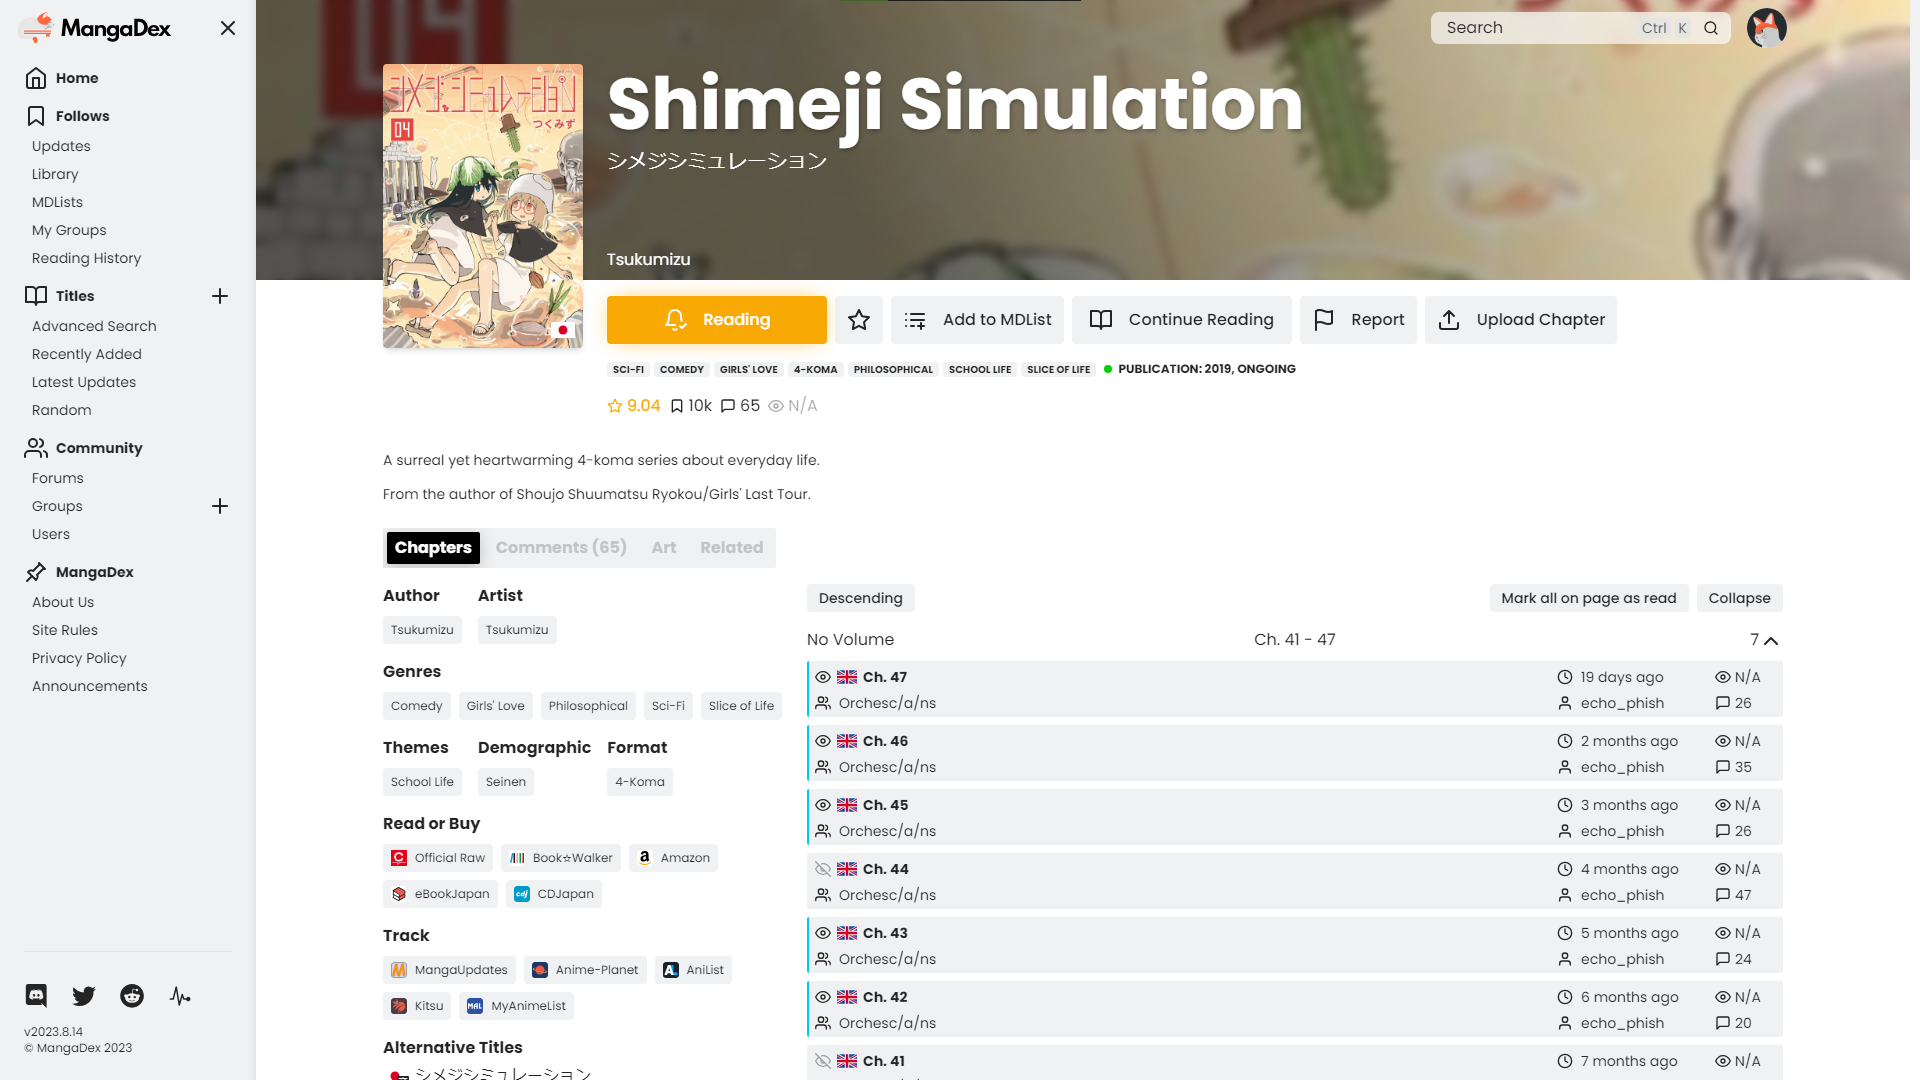Toggle read status eye on Ch. 47
Viewport: 1920px width, 1080px height.
823,677
